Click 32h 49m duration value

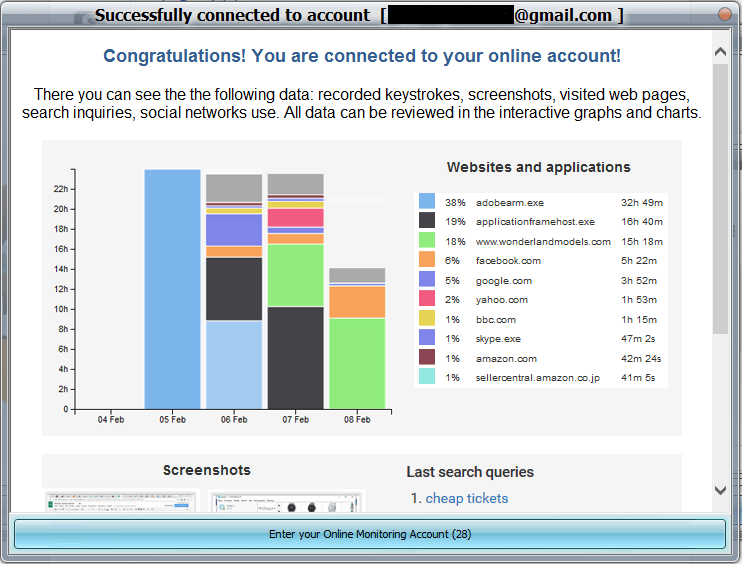[x=642, y=203]
